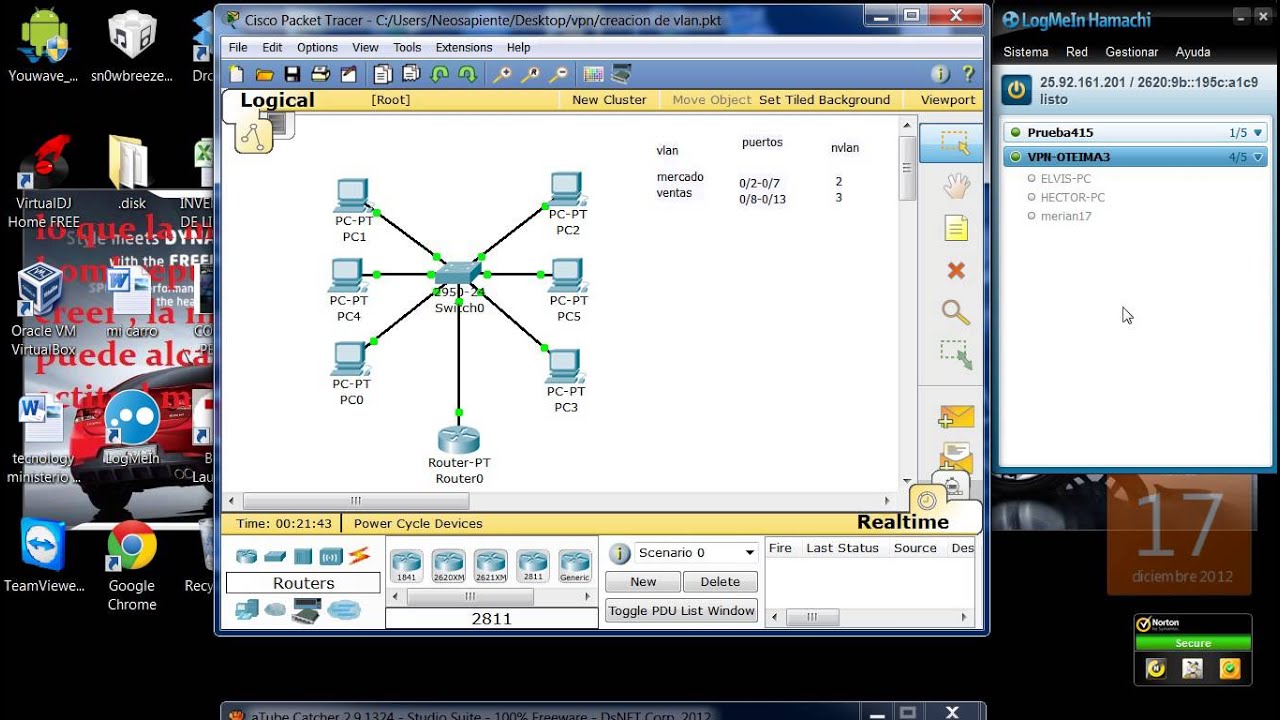Click the New scenario button

click(x=643, y=582)
